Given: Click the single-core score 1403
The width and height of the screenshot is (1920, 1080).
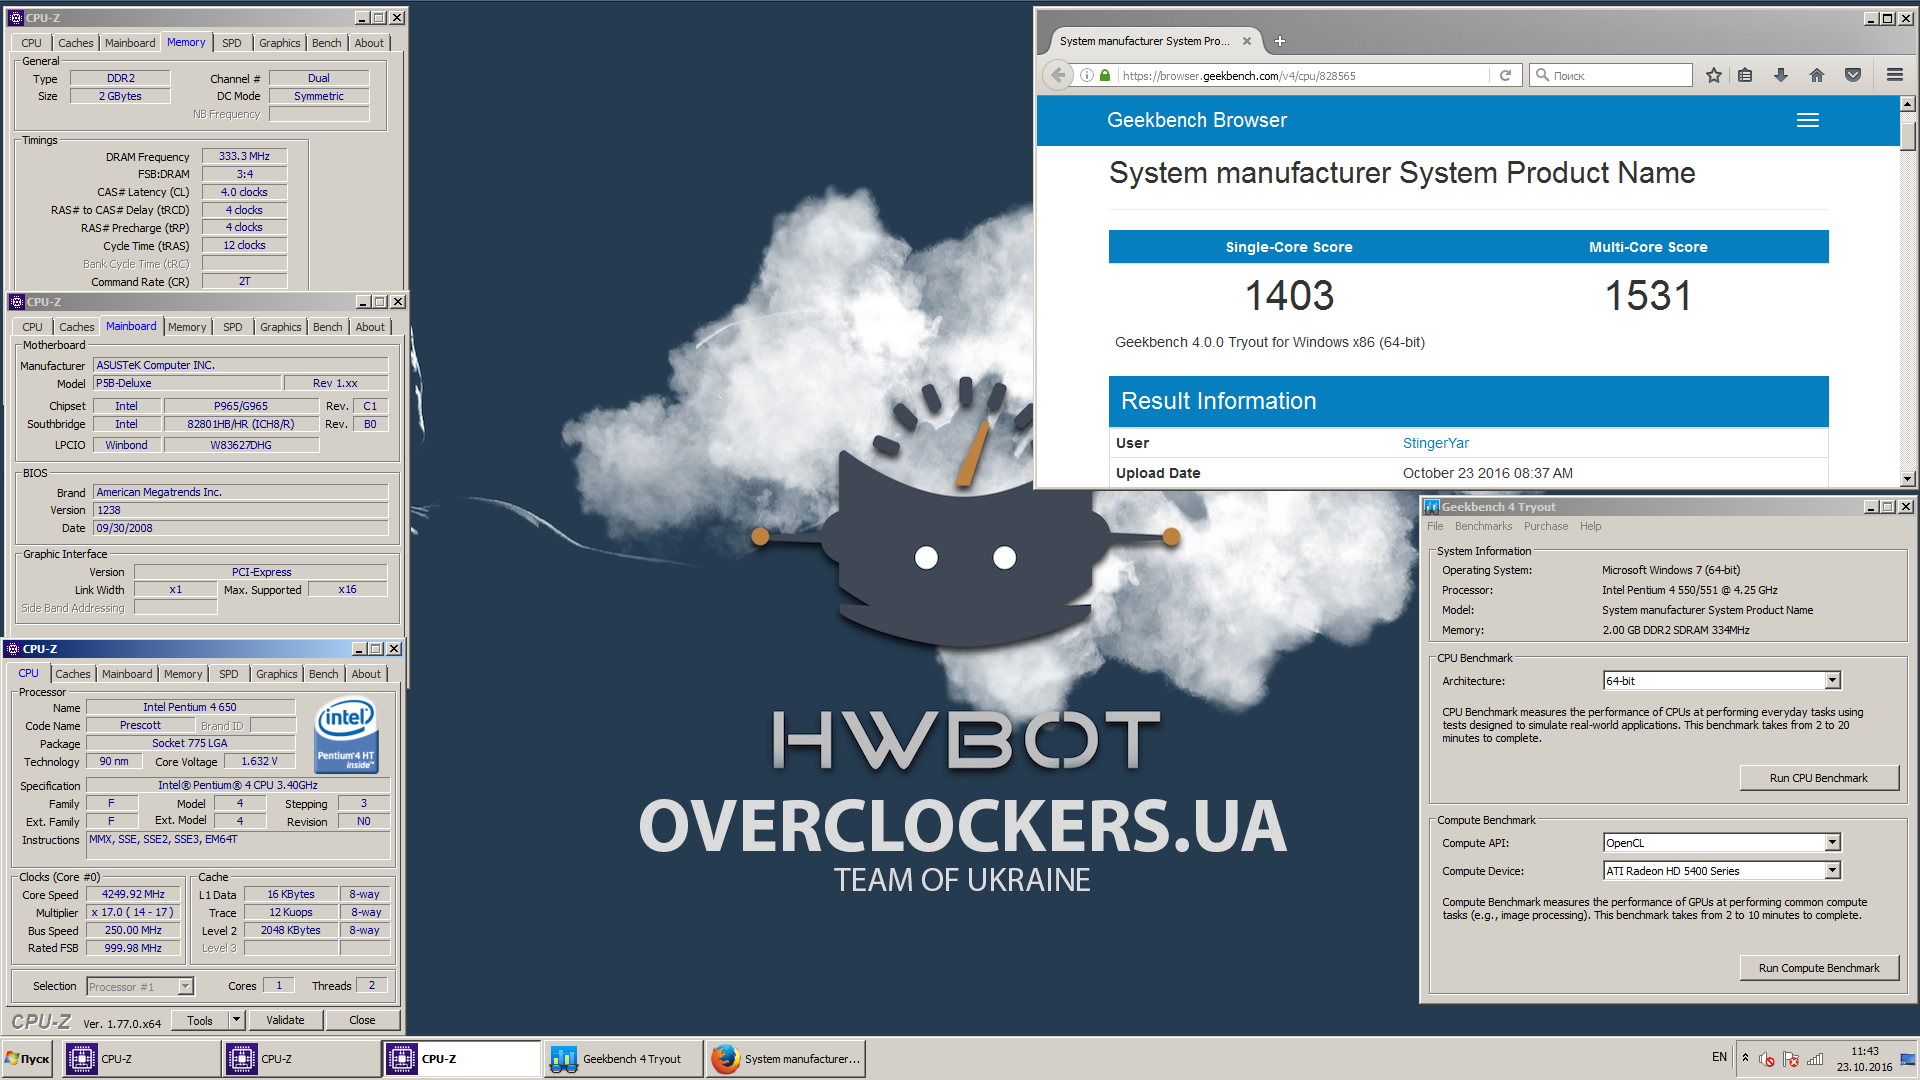Looking at the screenshot, I should click(x=1289, y=296).
